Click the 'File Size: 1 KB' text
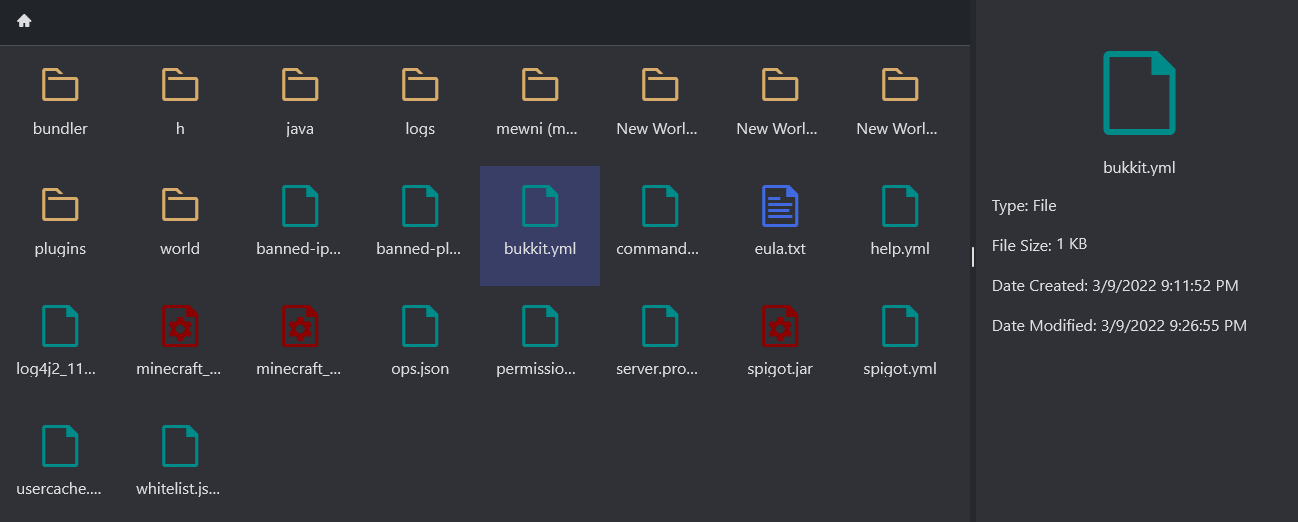 (1041, 246)
